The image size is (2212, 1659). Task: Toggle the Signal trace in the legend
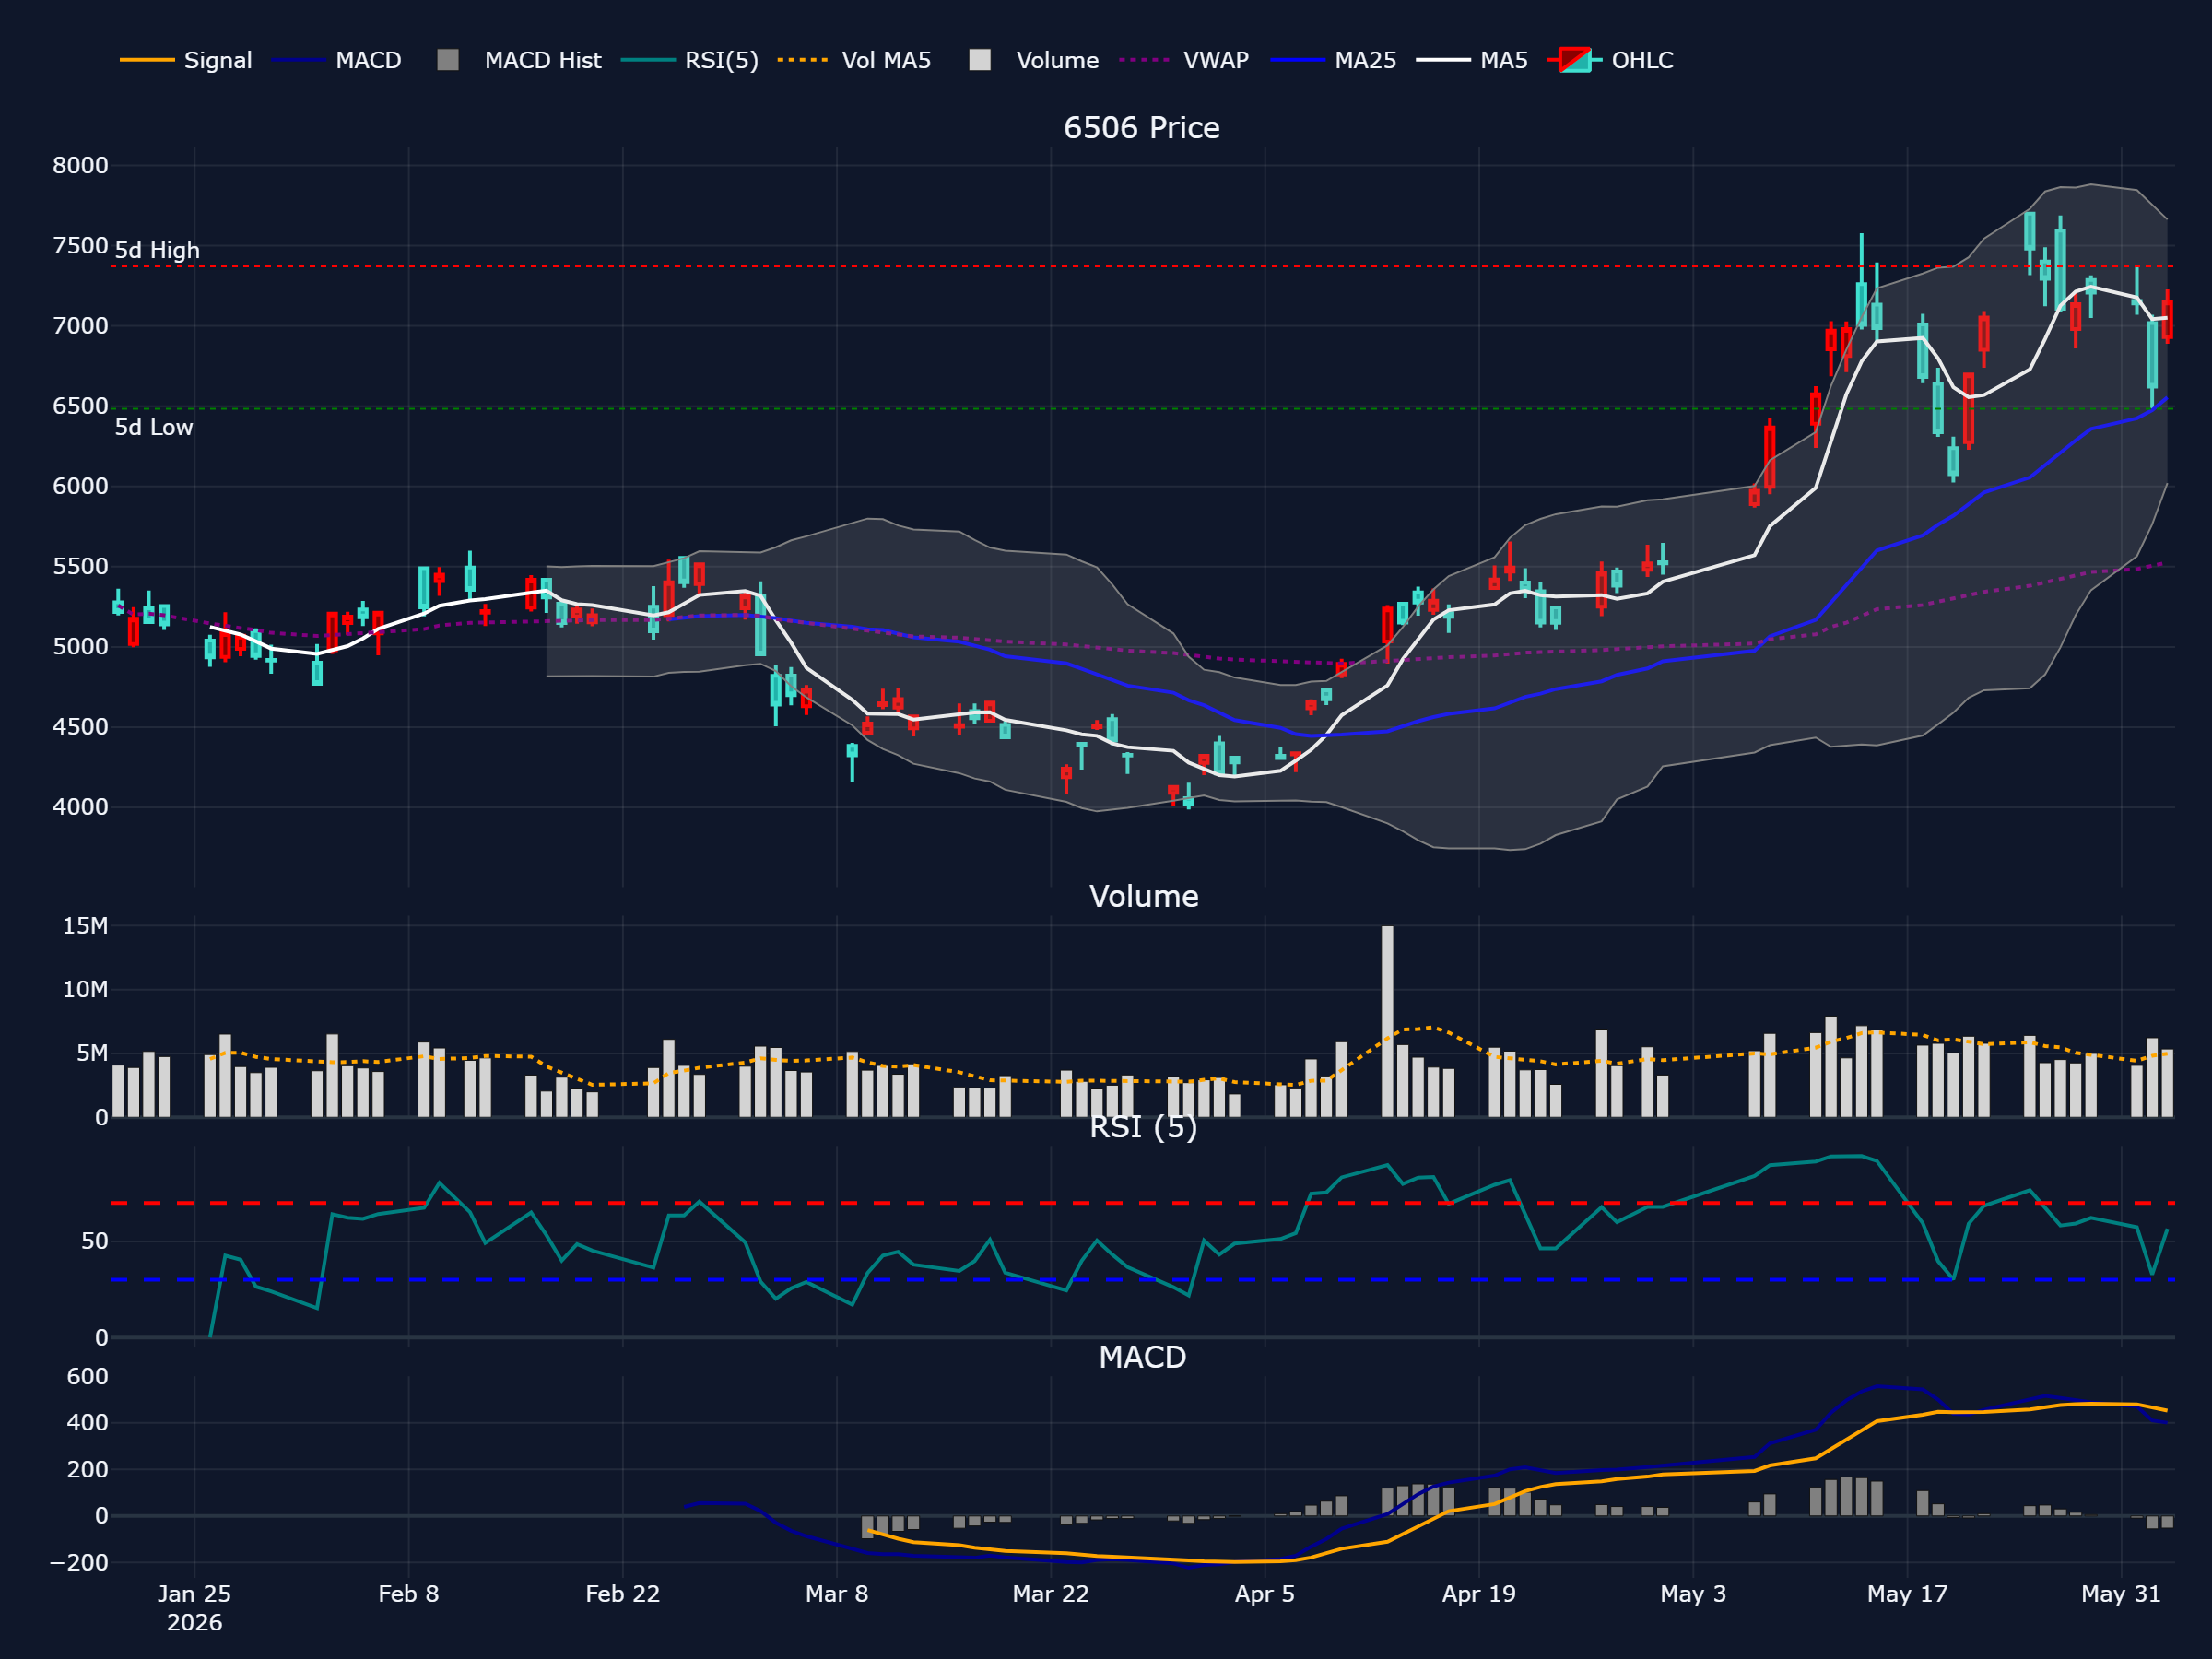tap(186, 60)
